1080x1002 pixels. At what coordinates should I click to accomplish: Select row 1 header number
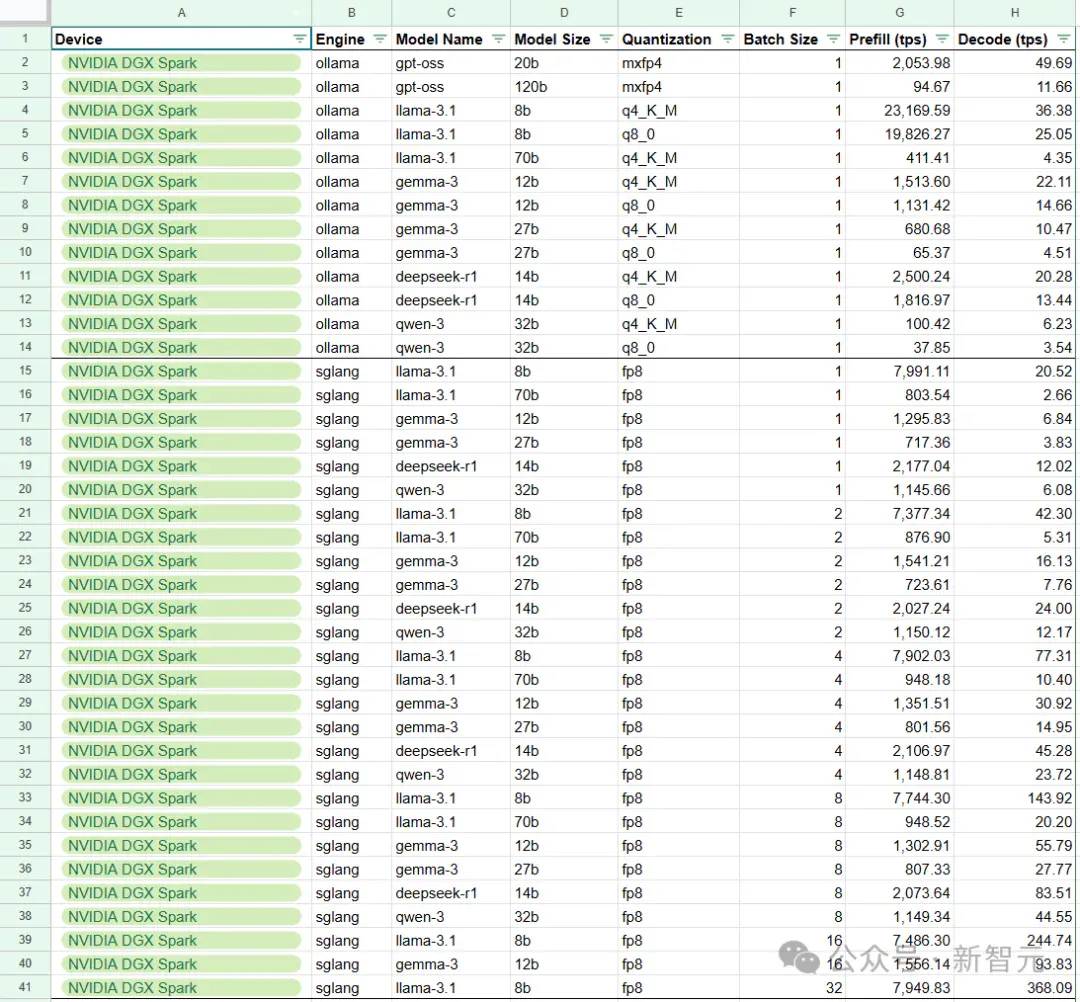click(25, 39)
